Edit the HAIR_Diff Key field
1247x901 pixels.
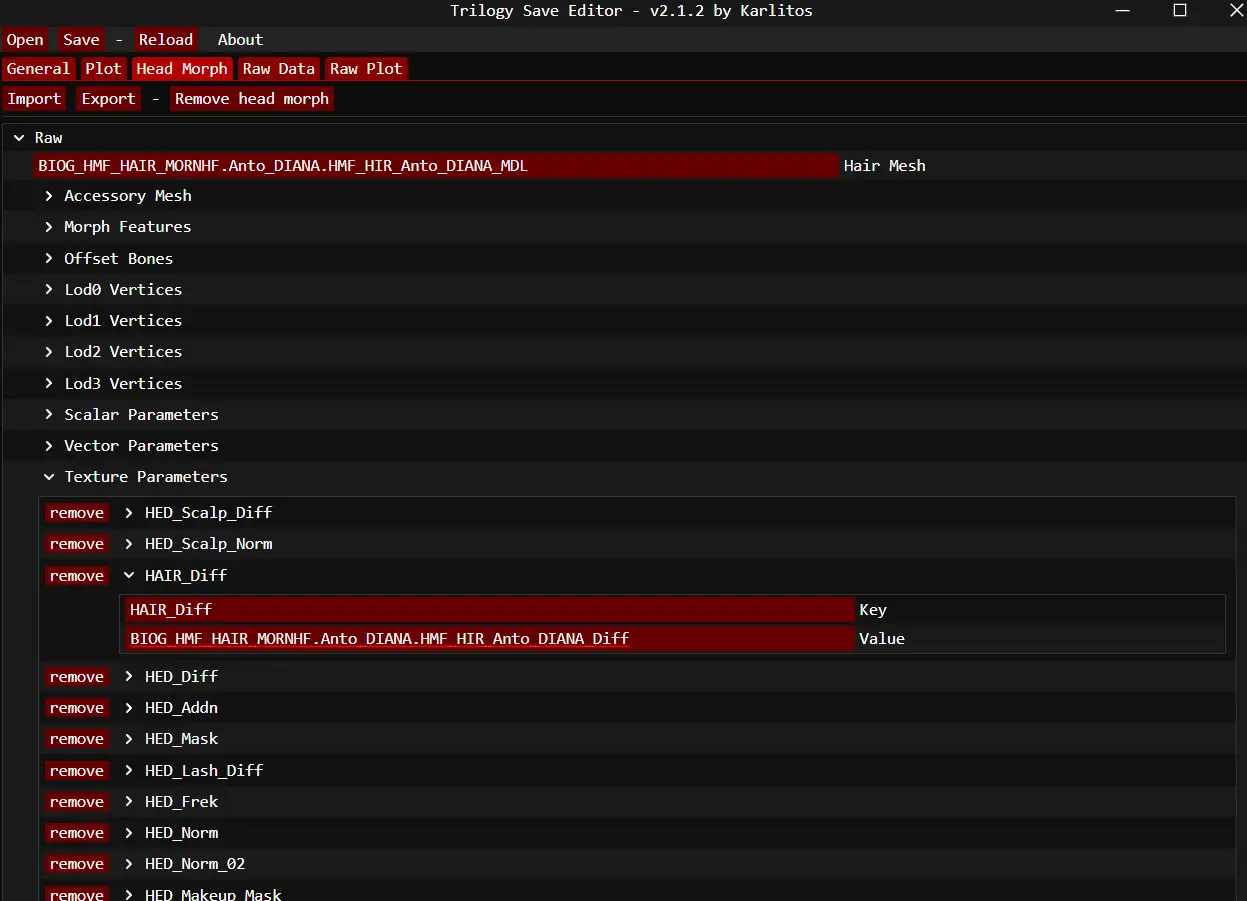click(x=490, y=610)
